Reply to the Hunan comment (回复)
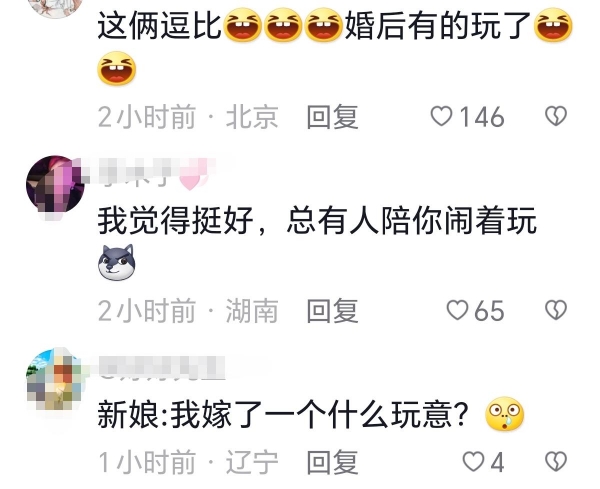The height and width of the screenshot is (489, 600). [332, 310]
